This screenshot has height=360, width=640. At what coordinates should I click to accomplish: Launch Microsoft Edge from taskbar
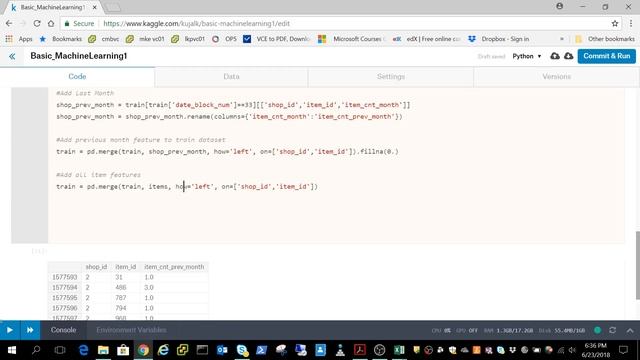[x=83, y=350]
